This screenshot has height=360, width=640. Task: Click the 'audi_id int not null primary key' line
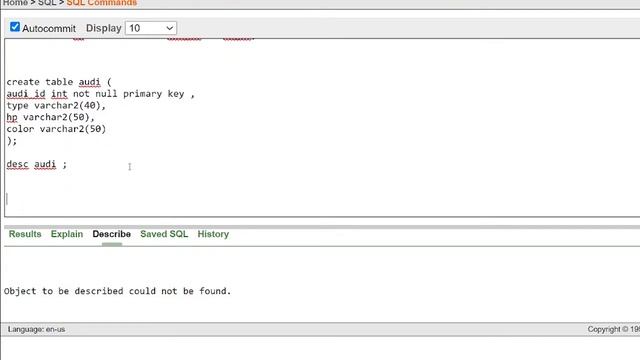tap(100, 94)
